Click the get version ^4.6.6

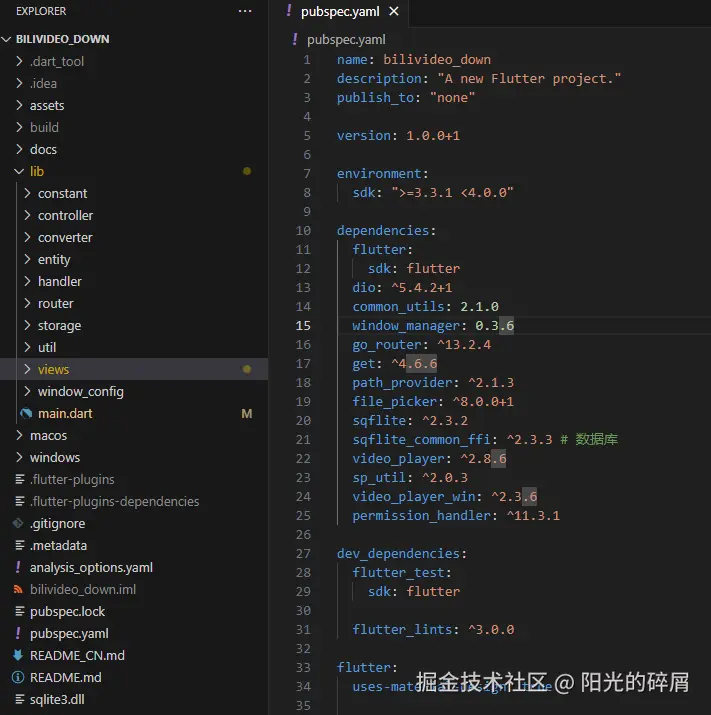(x=414, y=364)
